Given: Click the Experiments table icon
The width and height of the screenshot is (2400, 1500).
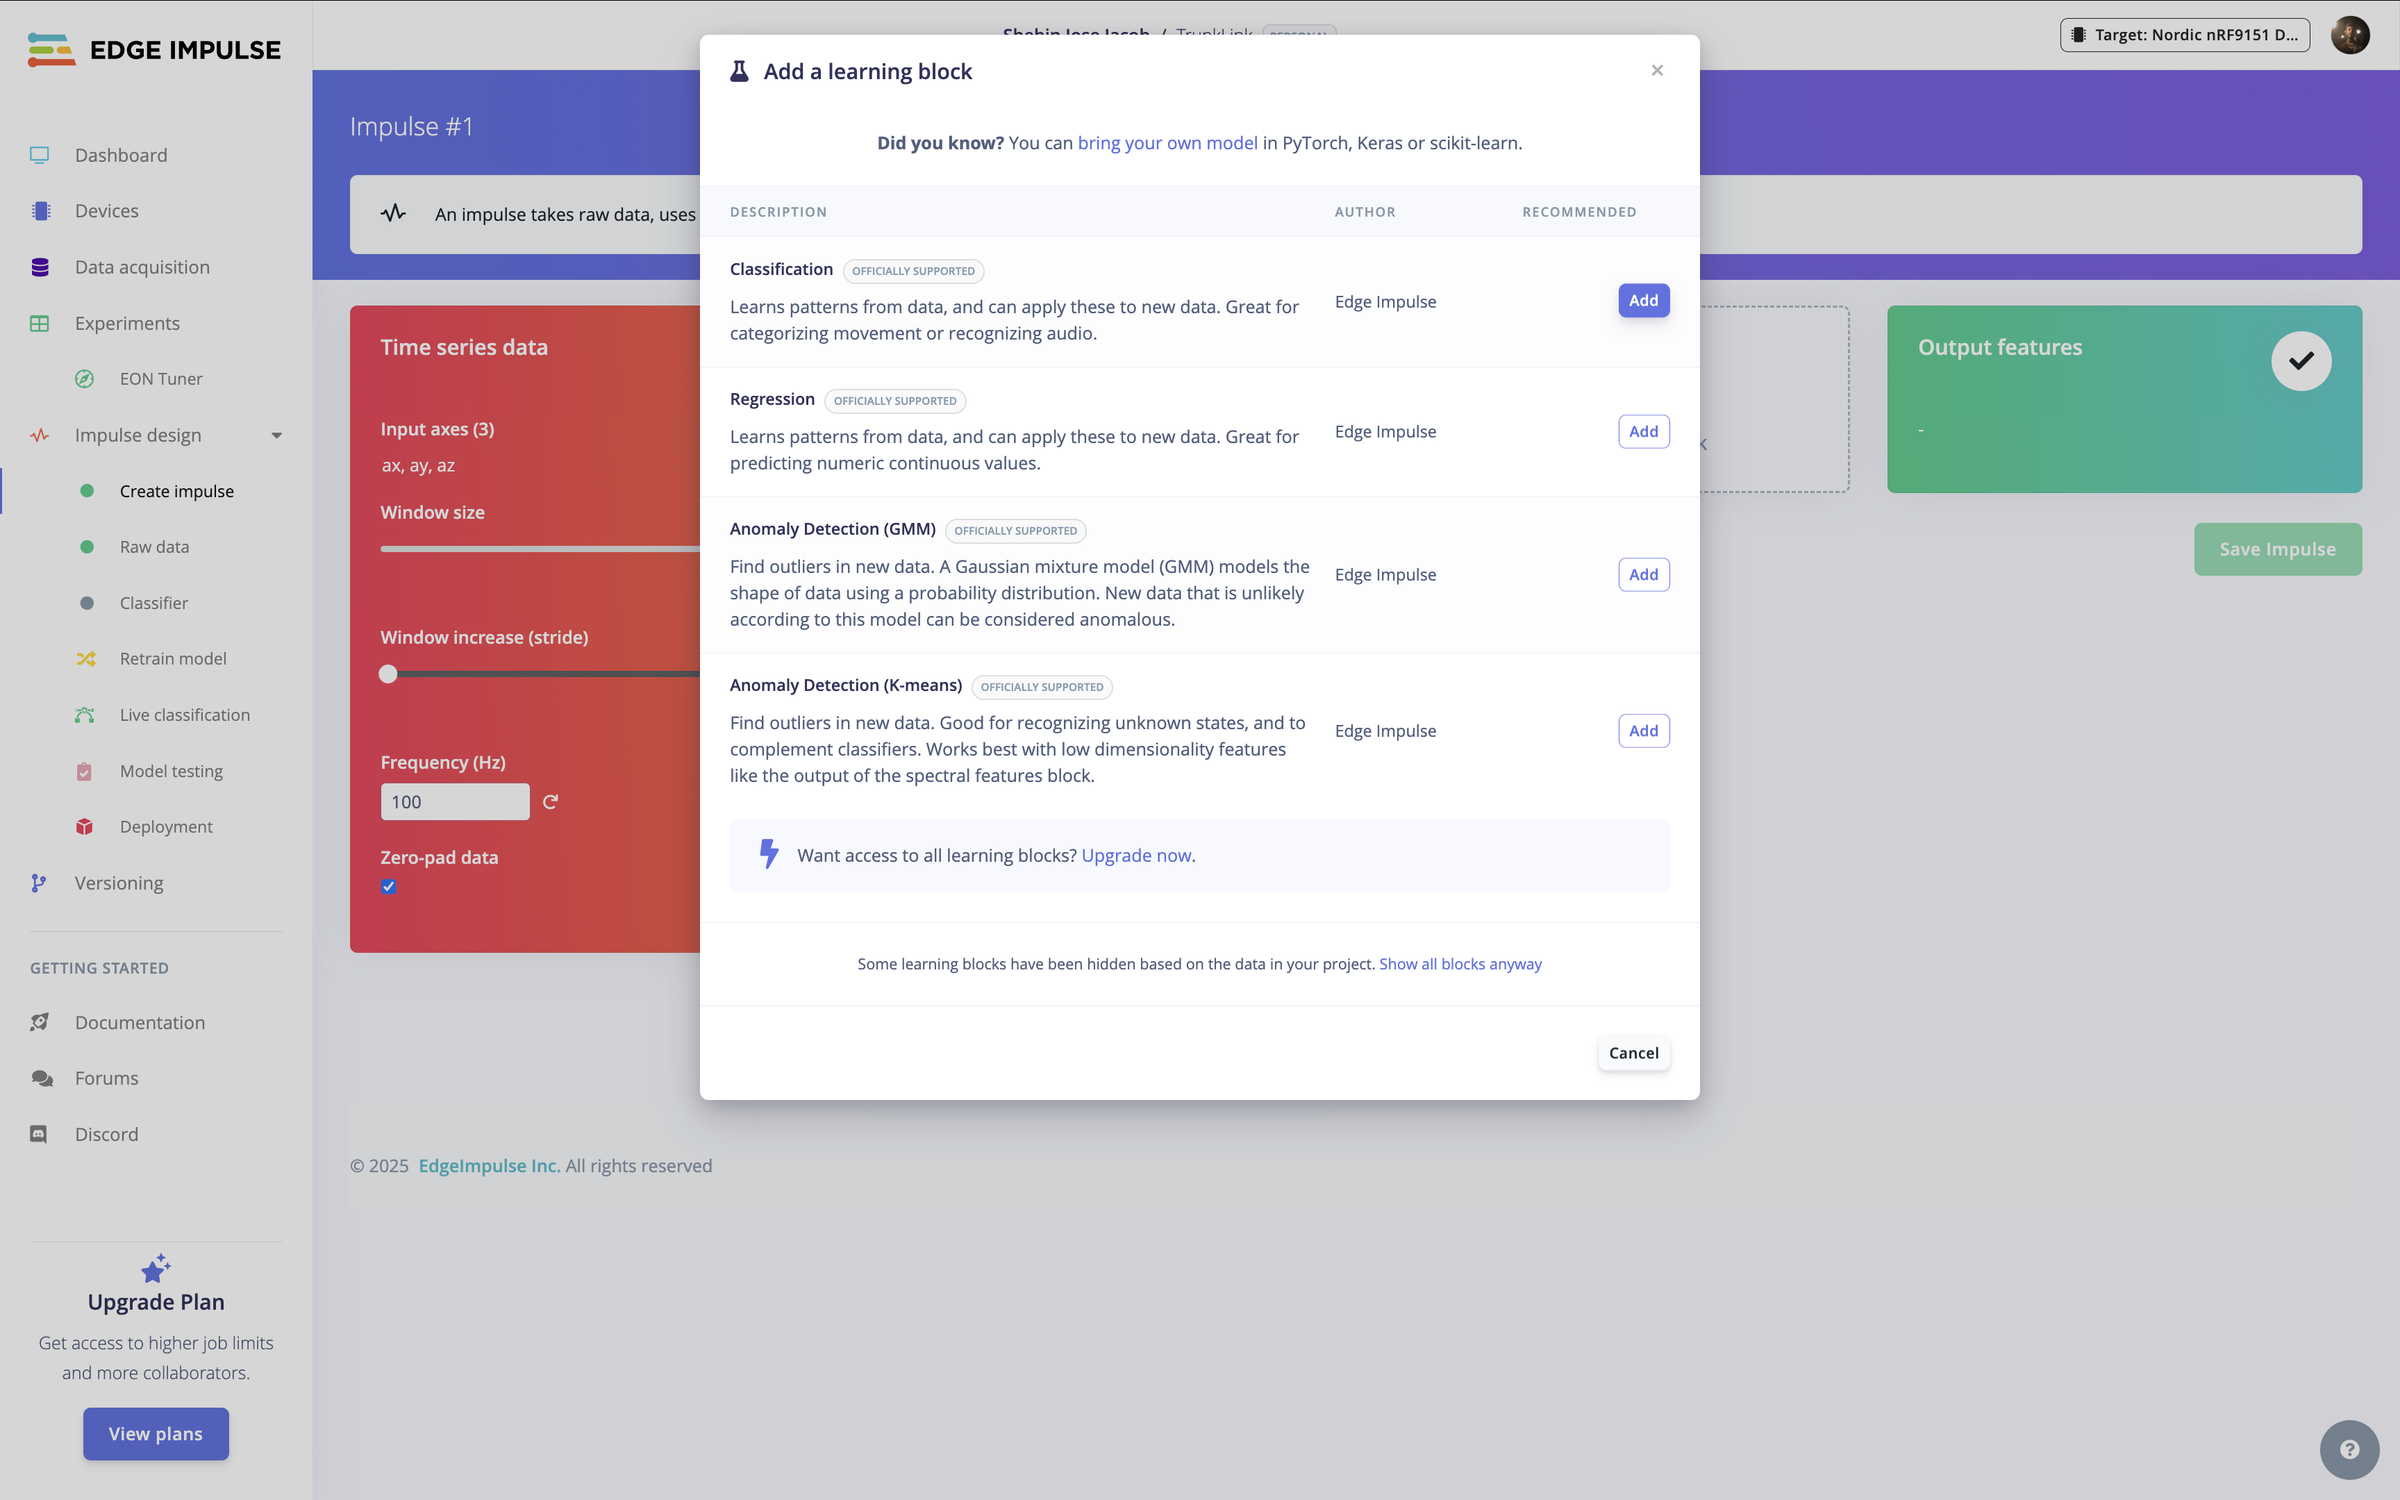Looking at the screenshot, I should click(x=40, y=323).
